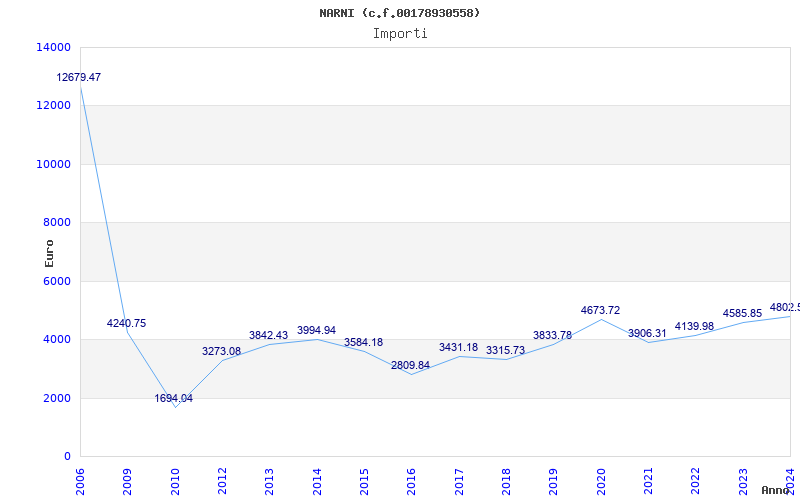The image size is (800, 500).
Task: Select the y-axis value 12000
Action: (54, 106)
